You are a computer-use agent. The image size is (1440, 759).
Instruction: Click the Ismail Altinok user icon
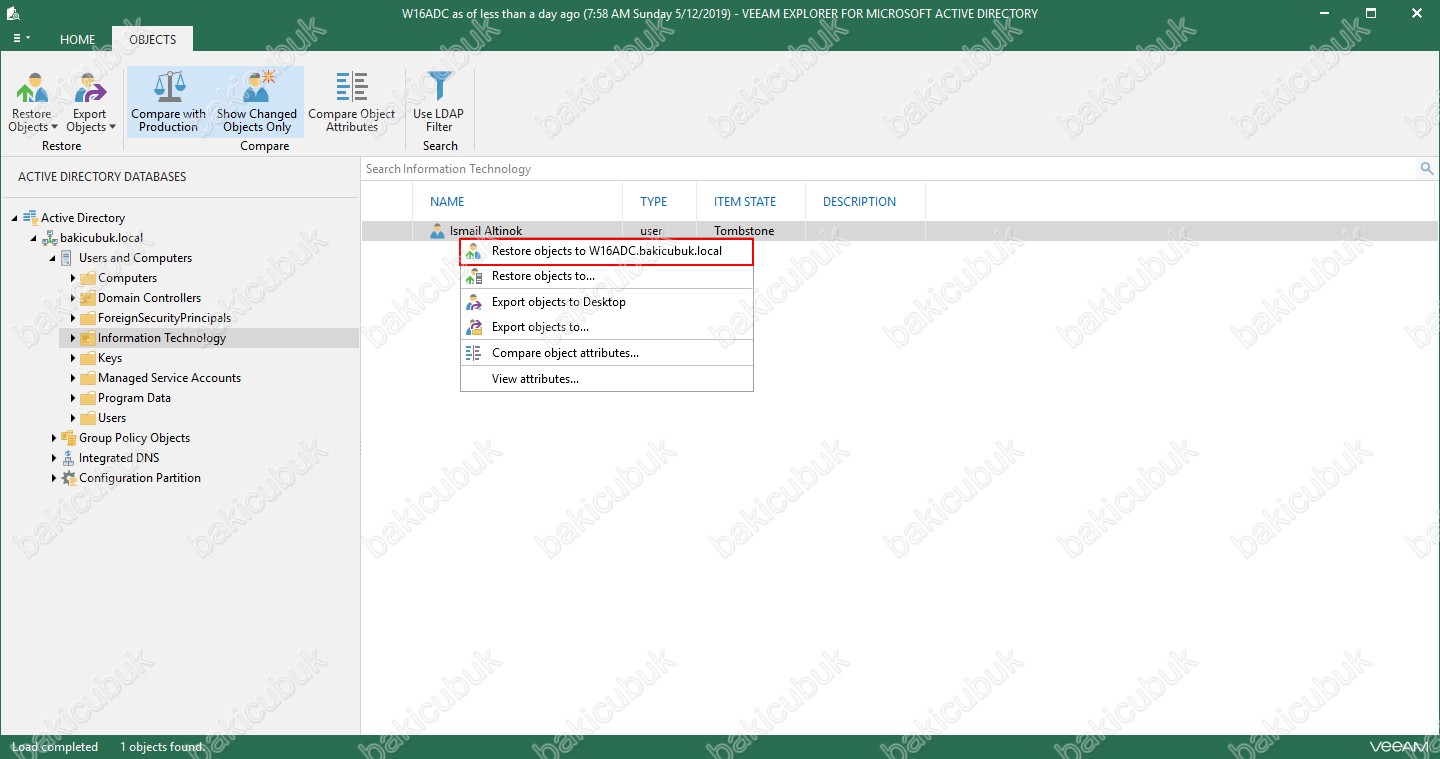(437, 231)
